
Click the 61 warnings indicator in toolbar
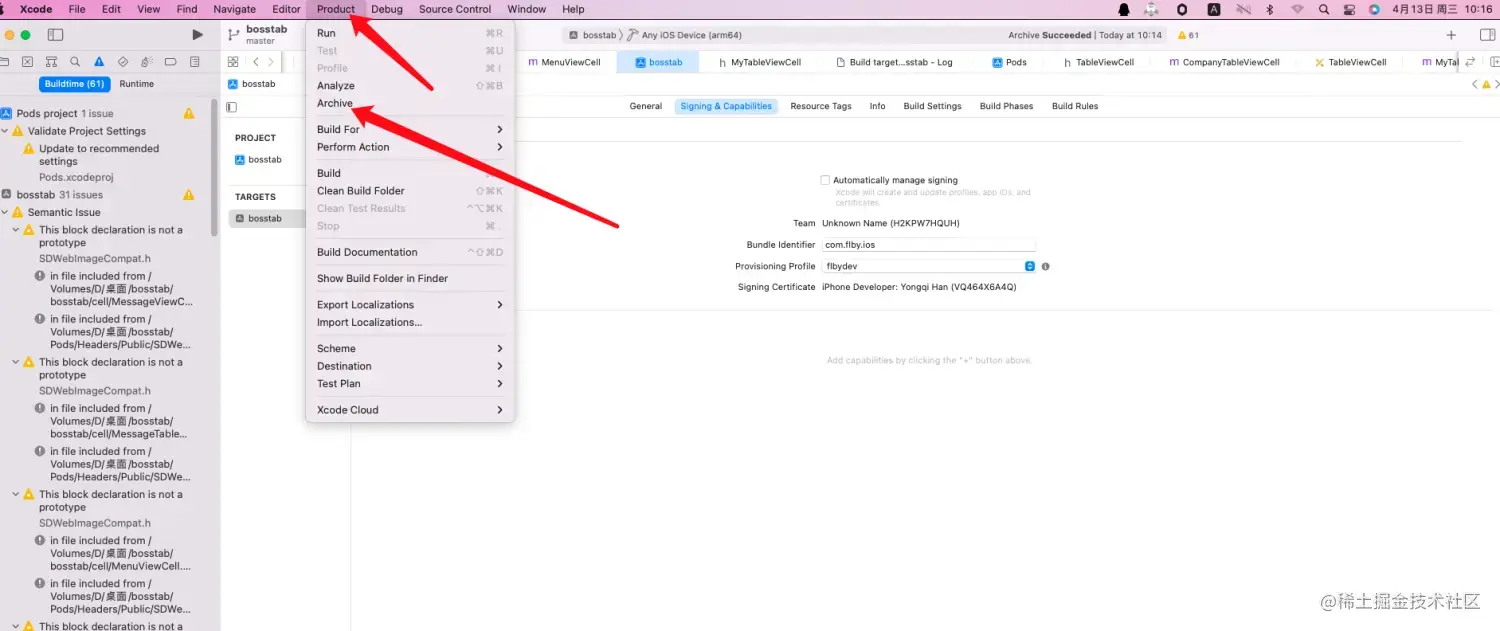[x=1188, y=35]
